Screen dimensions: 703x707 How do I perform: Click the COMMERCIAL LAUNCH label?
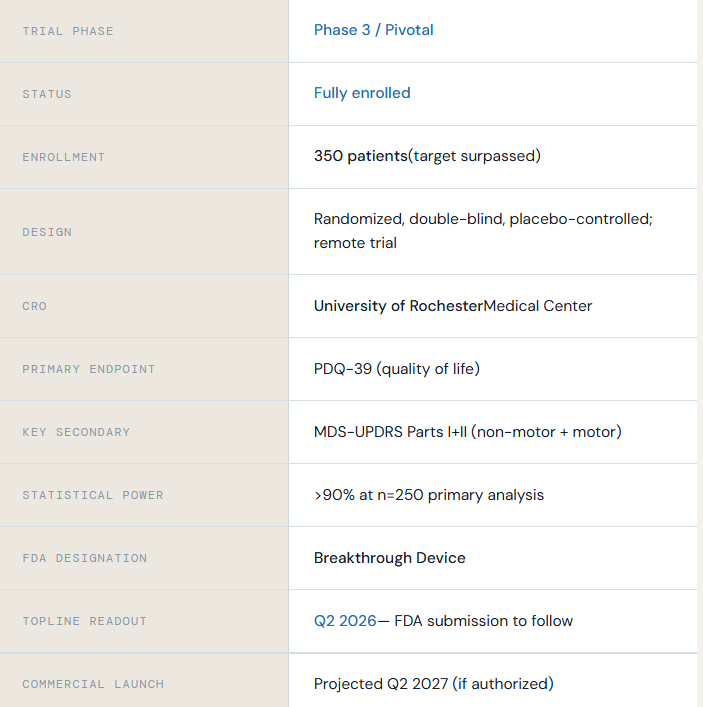[93, 684]
